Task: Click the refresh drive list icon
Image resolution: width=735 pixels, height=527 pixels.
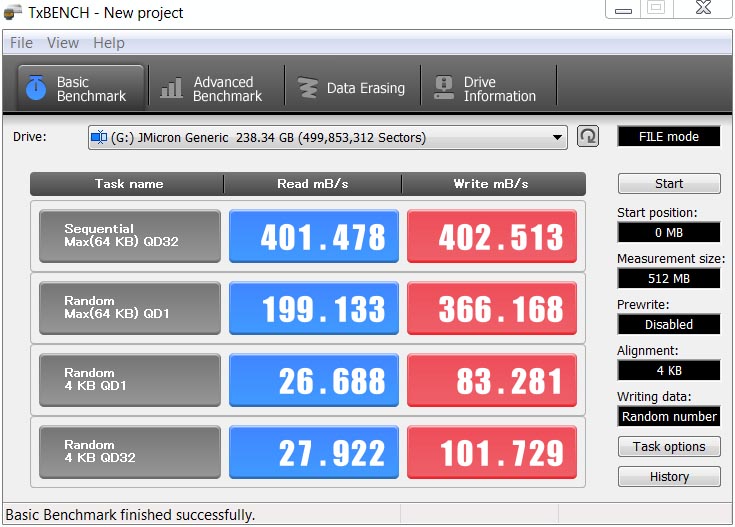Action: tap(588, 137)
